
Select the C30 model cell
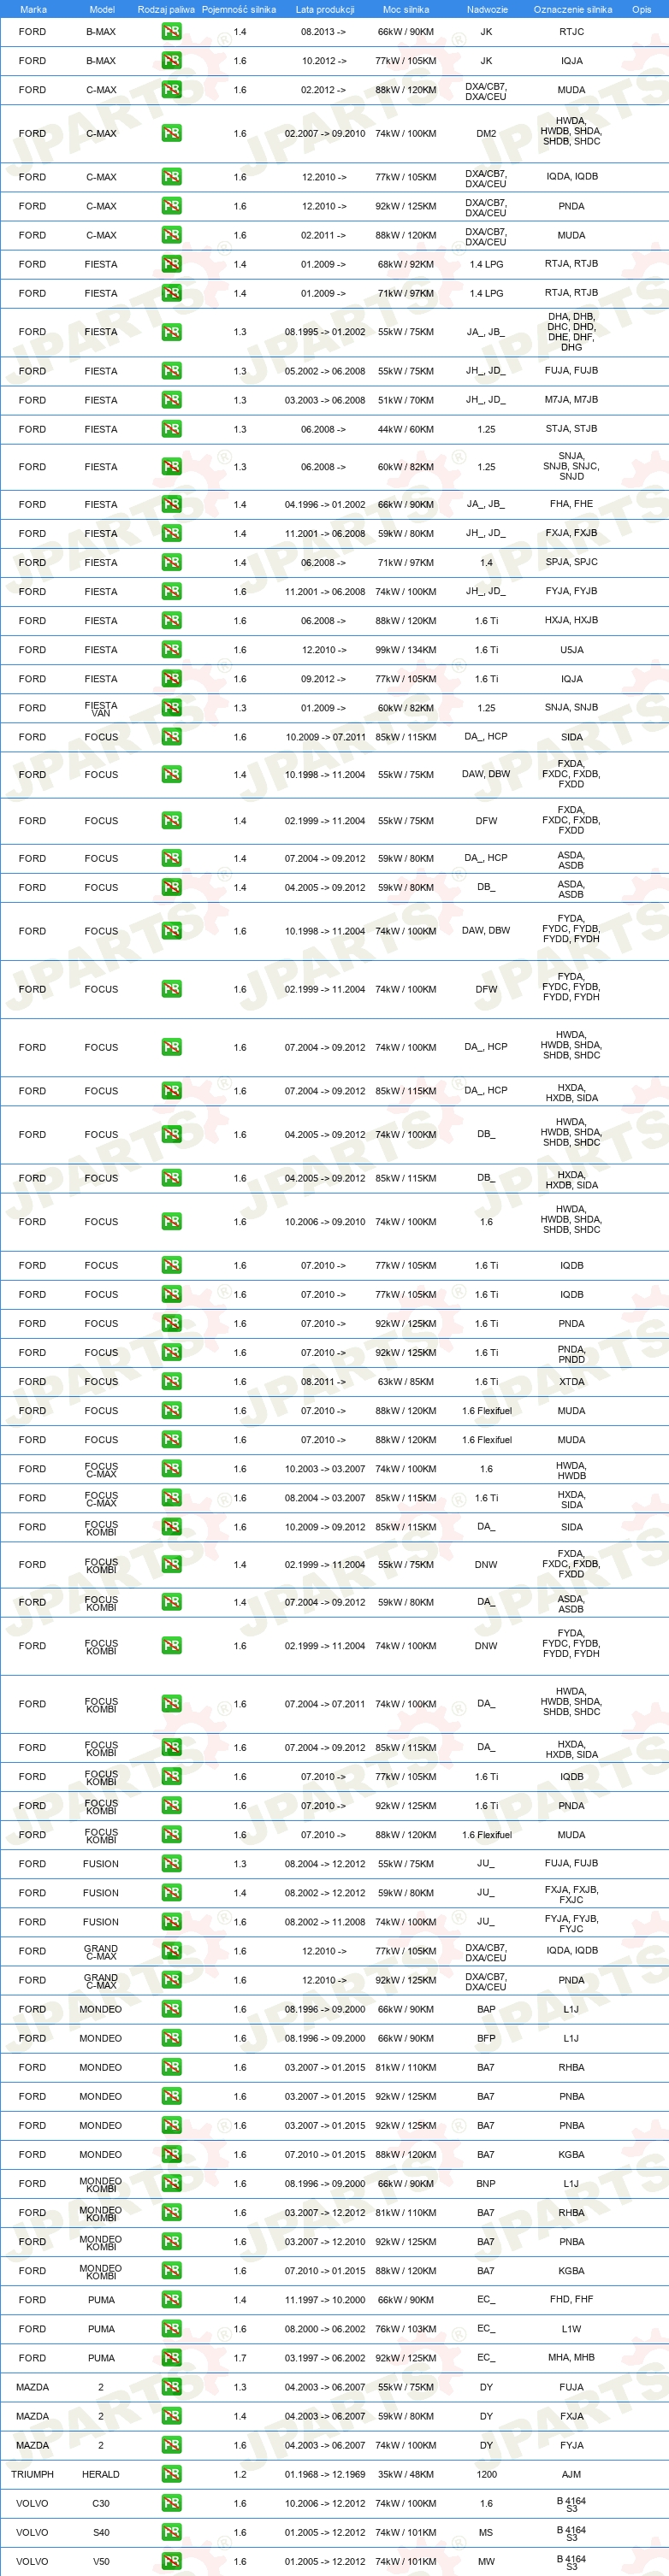pos(101,2503)
